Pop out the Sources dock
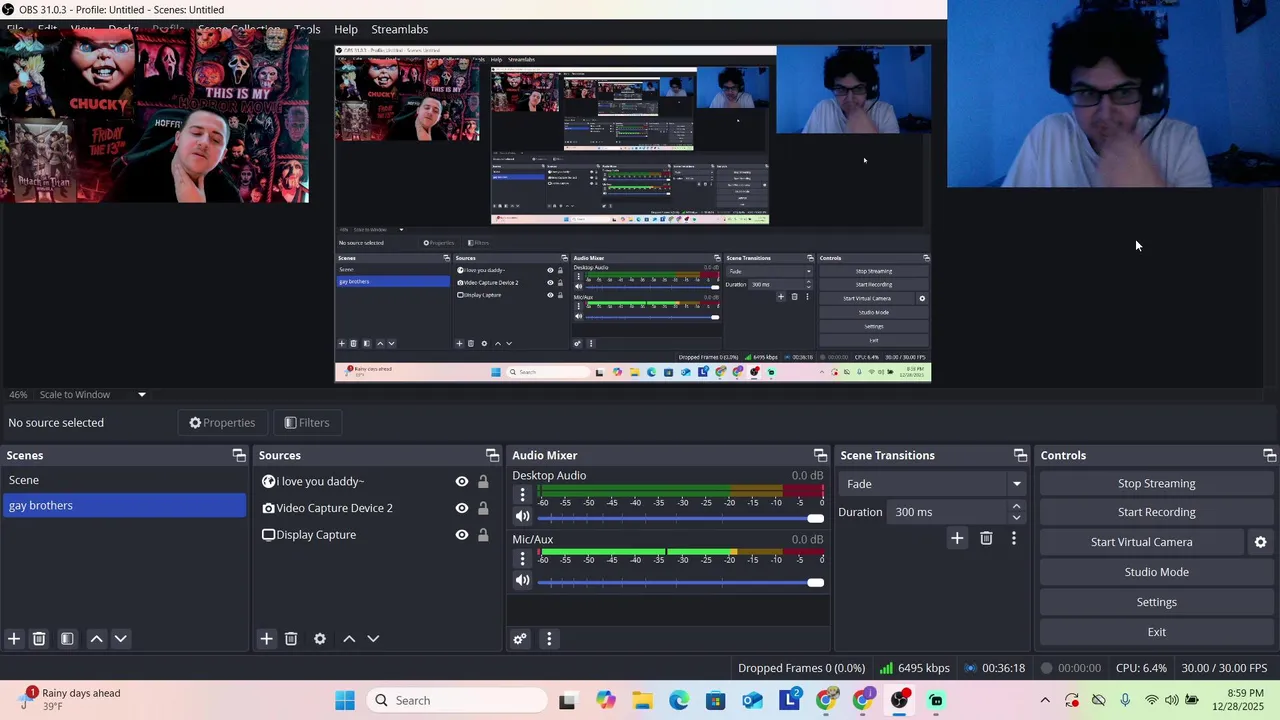Viewport: 1280px width, 720px height. (x=492, y=455)
